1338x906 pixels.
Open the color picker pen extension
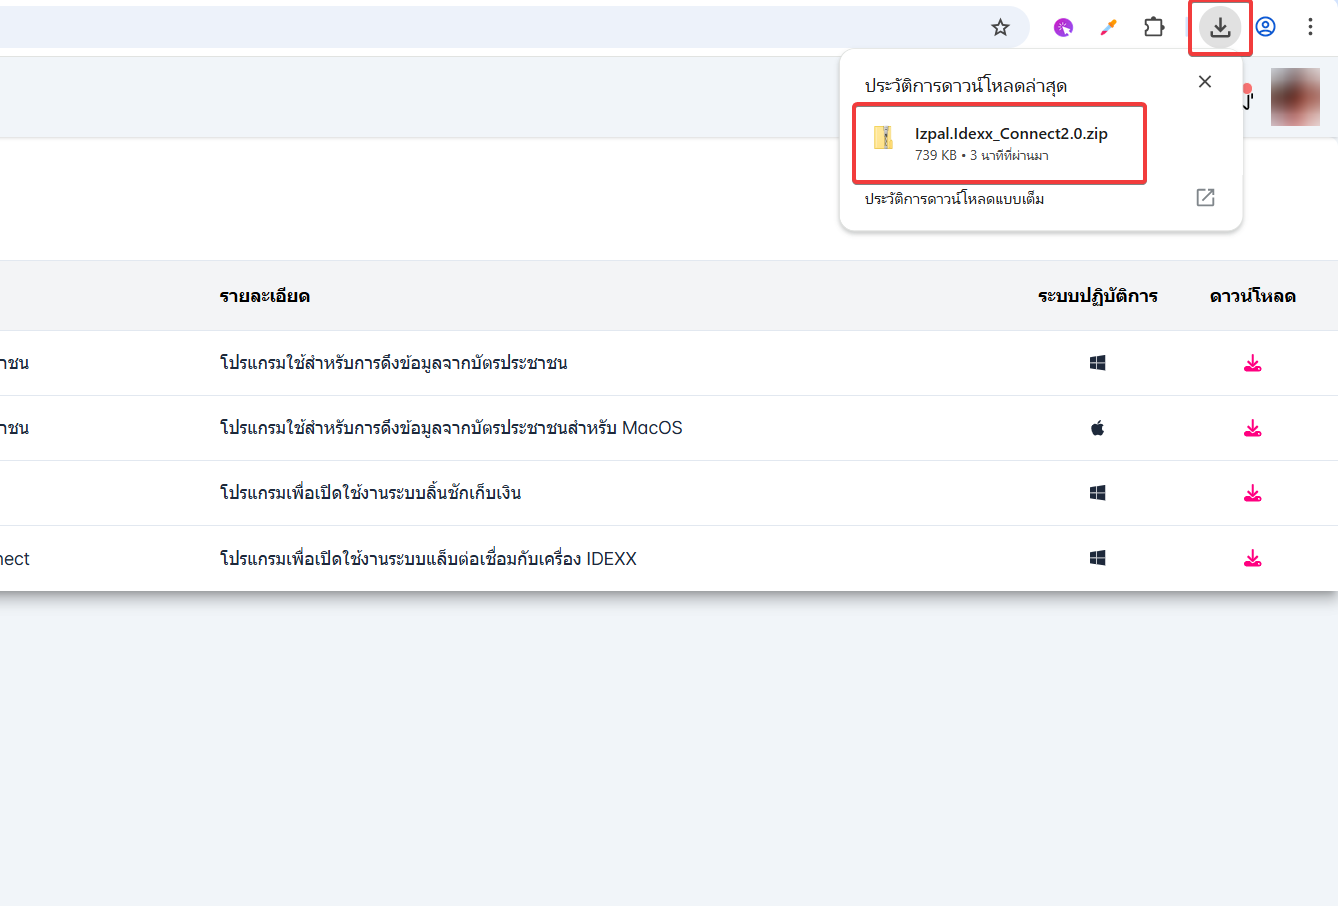click(1108, 27)
